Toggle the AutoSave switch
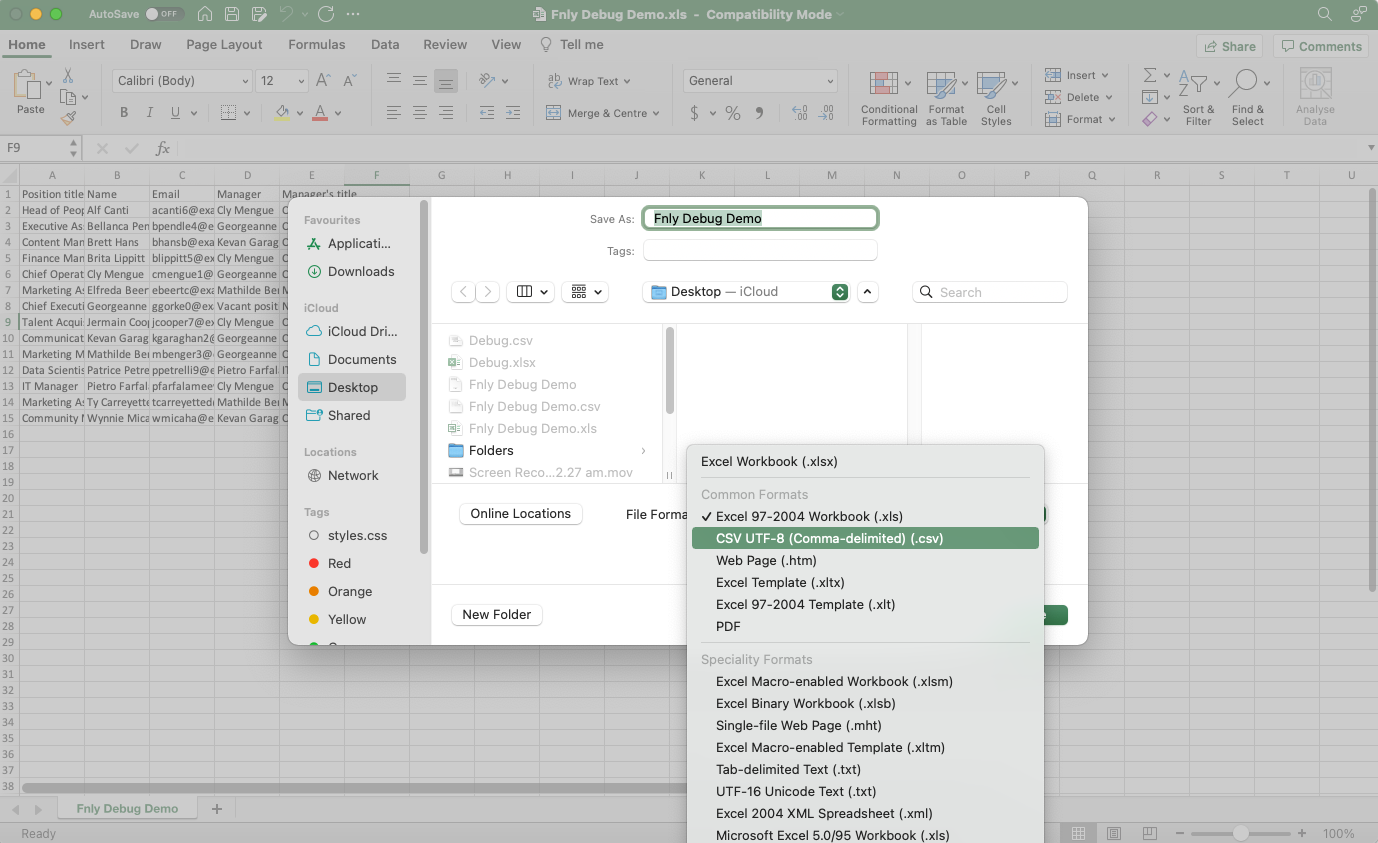Image resolution: width=1378 pixels, height=843 pixels. pos(164,15)
